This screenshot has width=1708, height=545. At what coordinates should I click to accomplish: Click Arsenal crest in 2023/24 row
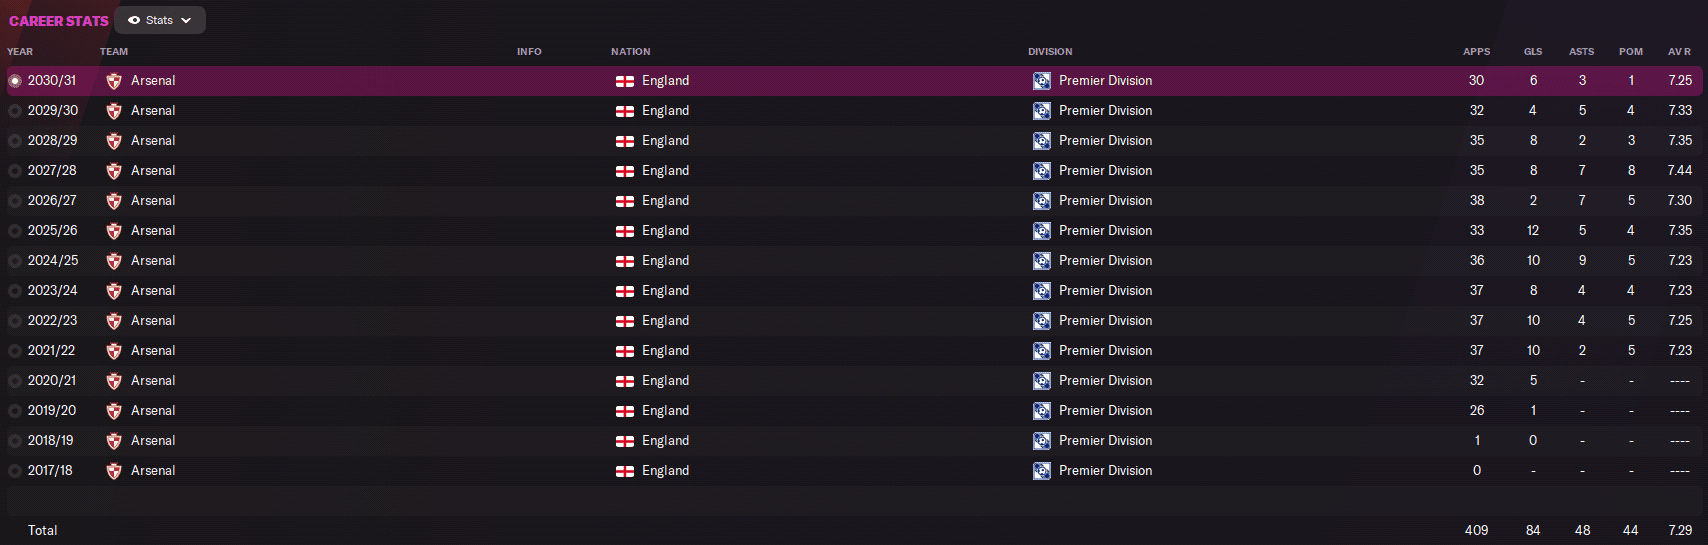point(114,291)
